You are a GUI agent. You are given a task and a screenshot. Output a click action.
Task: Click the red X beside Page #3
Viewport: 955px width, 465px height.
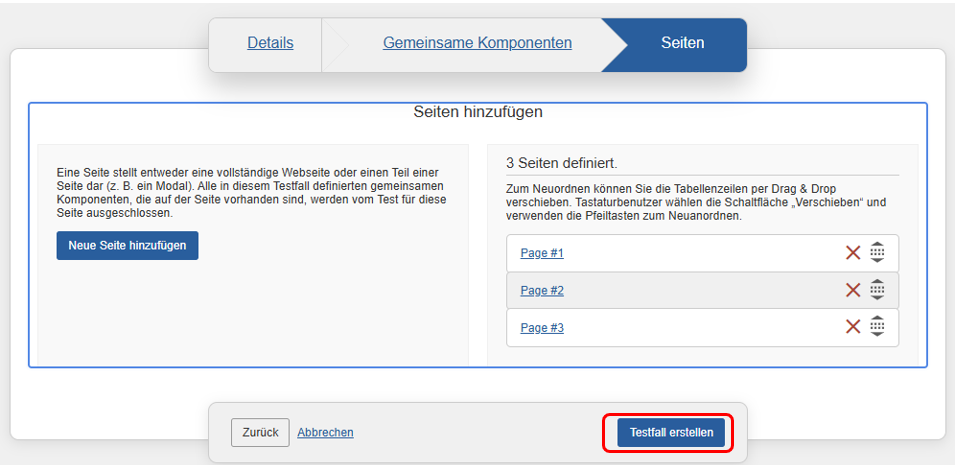[x=853, y=327]
